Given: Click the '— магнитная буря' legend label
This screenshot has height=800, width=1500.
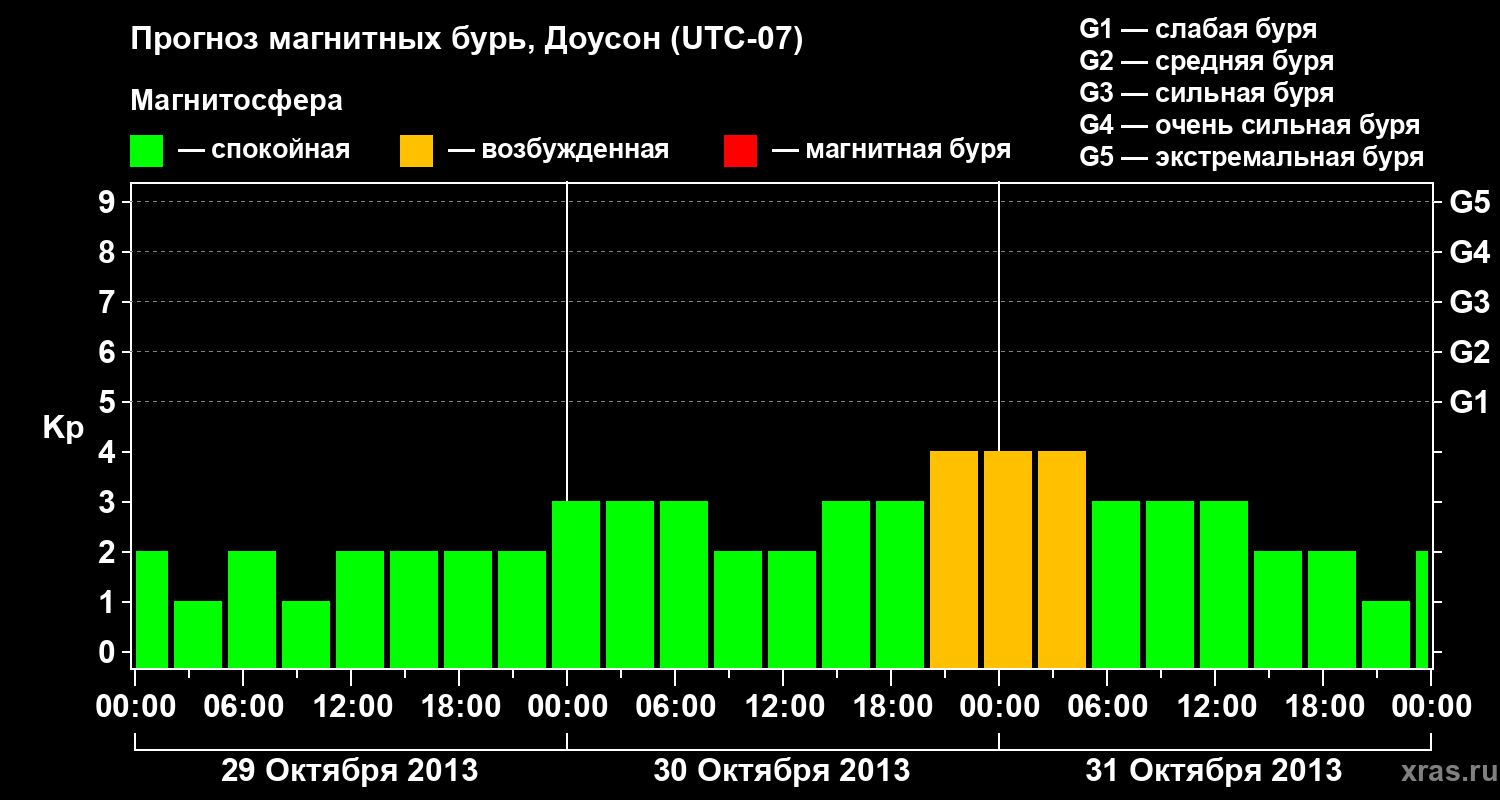Looking at the screenshot, I should [891, 150].
